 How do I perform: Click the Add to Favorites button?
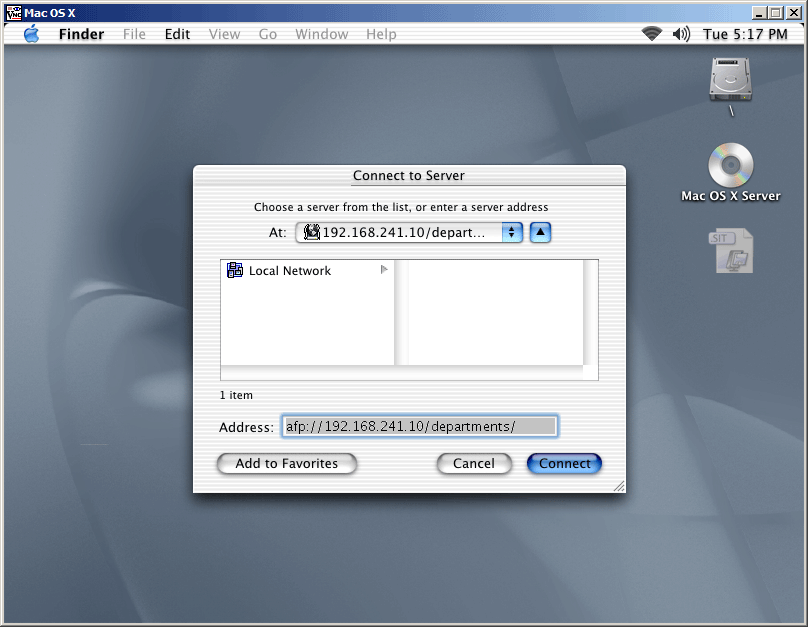point(286,463)
